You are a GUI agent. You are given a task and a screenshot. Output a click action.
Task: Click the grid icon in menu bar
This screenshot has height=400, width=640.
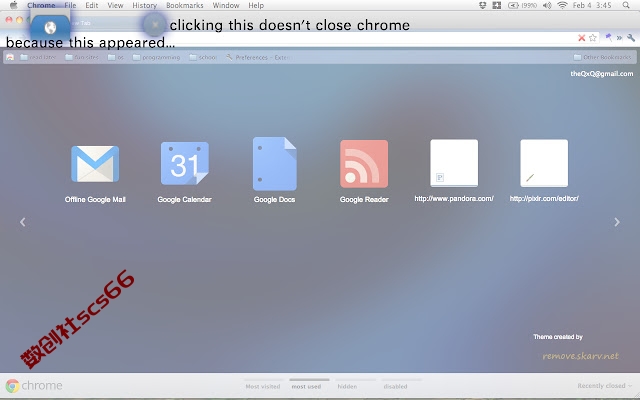coord(497,5)
